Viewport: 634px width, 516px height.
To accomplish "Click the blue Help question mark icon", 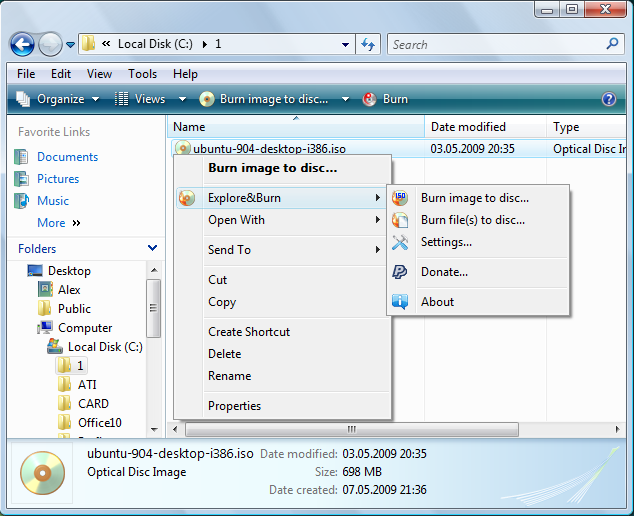I will (609, 99).
